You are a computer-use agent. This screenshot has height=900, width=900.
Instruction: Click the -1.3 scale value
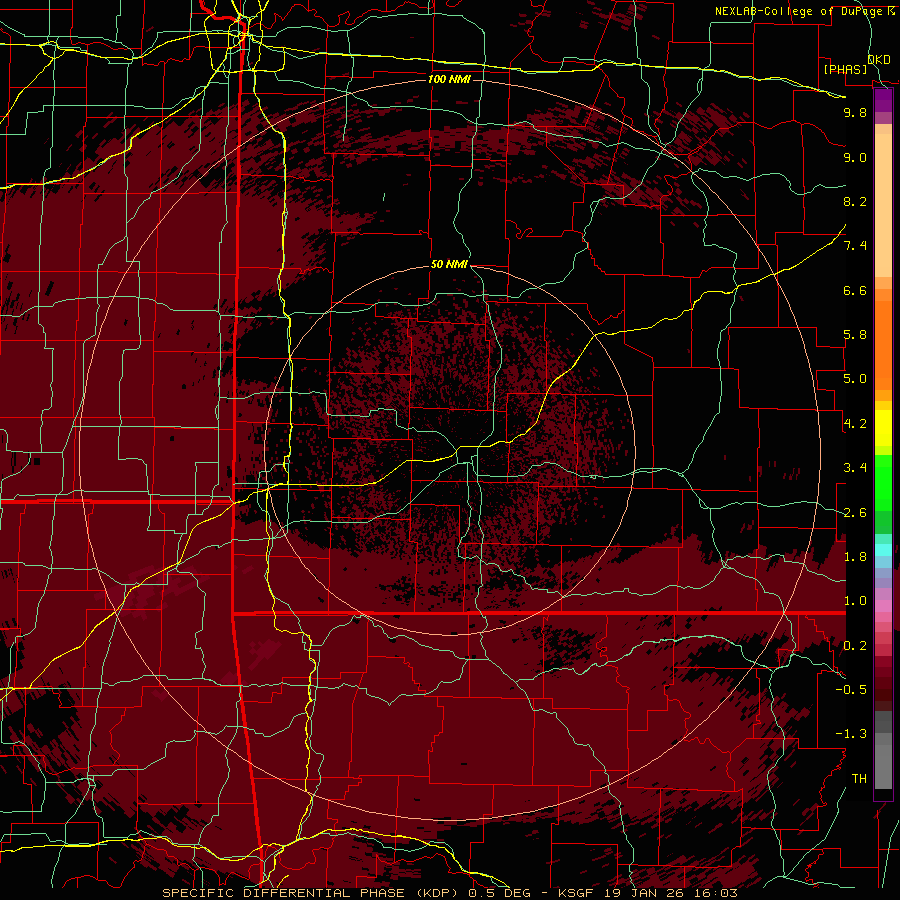[851, 735]
